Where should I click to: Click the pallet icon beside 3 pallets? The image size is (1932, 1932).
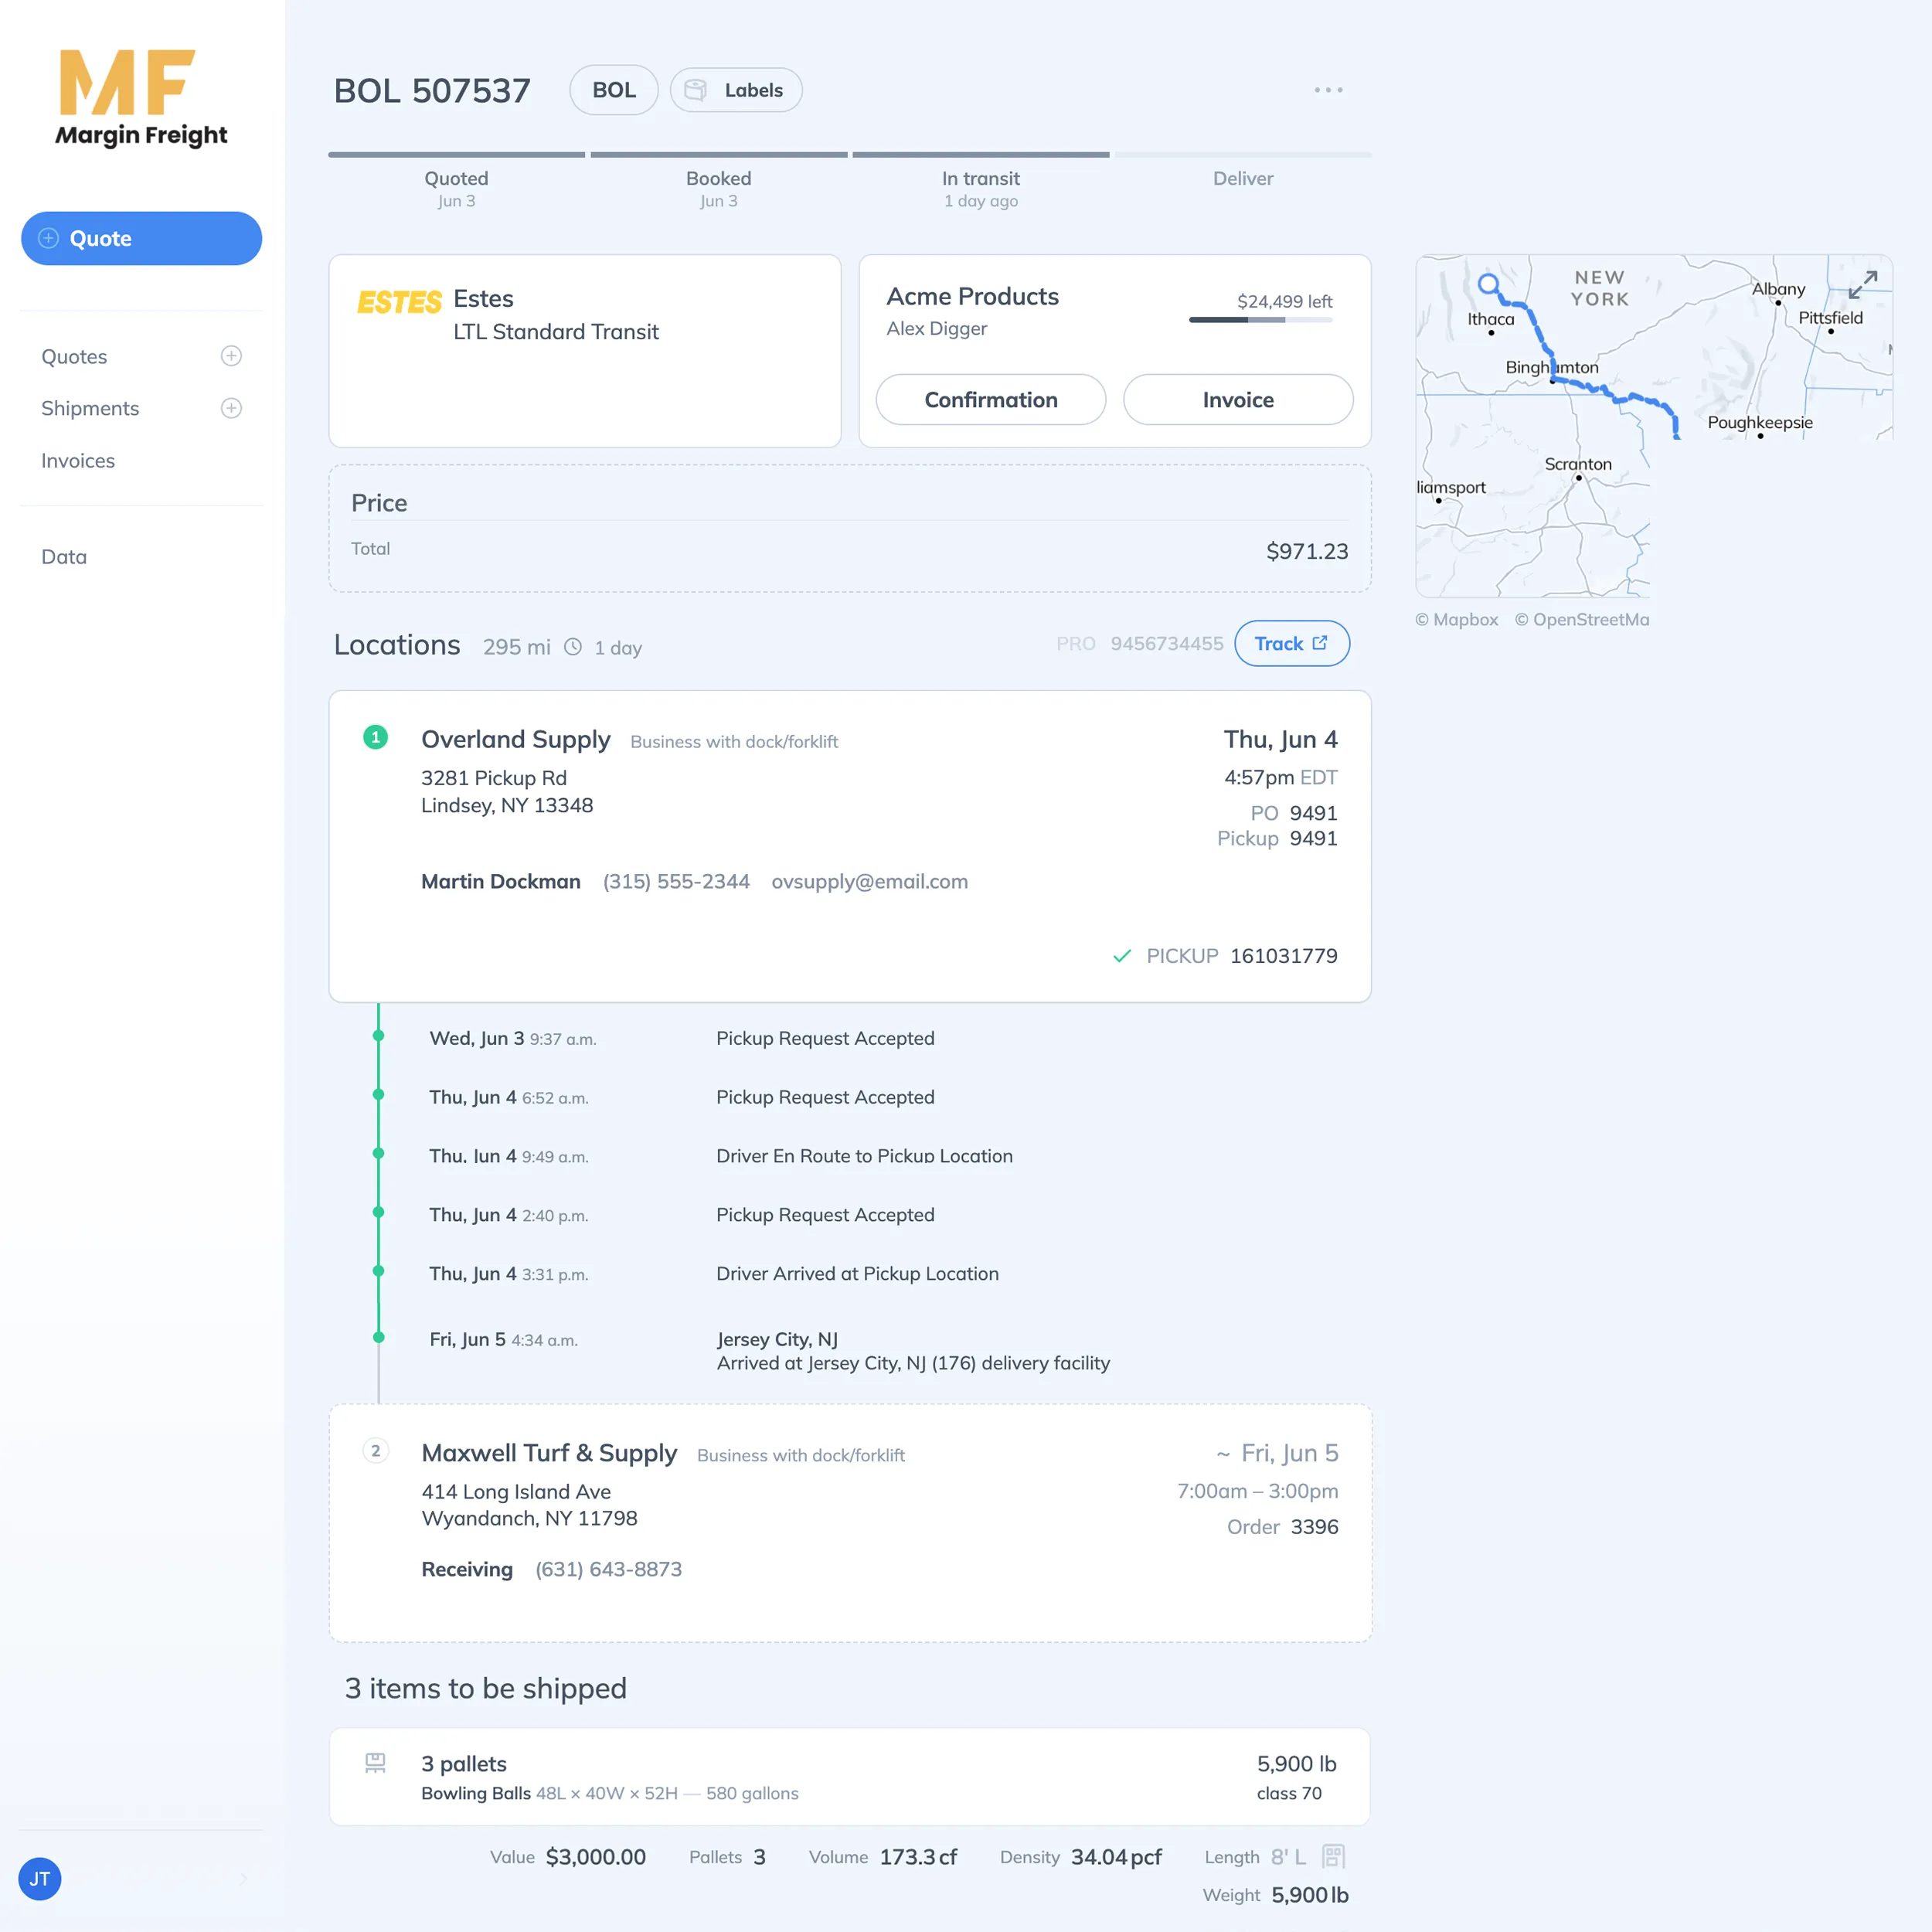click(375, 1763)
